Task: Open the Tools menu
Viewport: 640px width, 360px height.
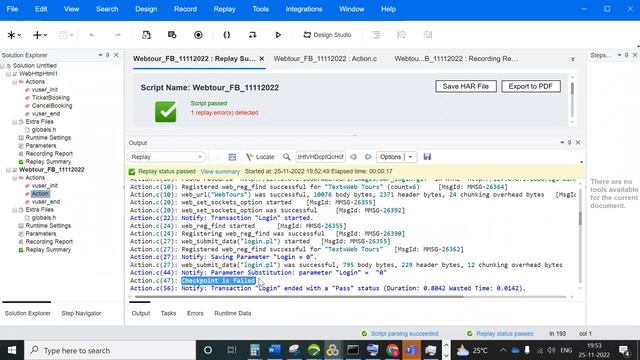Action: pos(260,9)
